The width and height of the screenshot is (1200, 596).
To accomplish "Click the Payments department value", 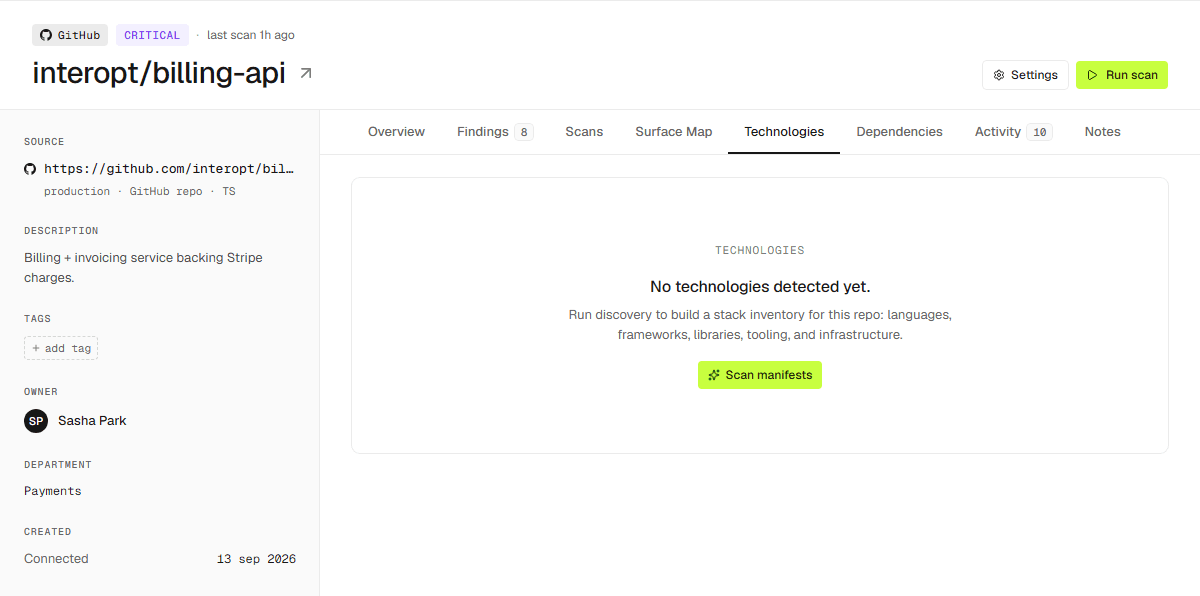I will (53, 491).
